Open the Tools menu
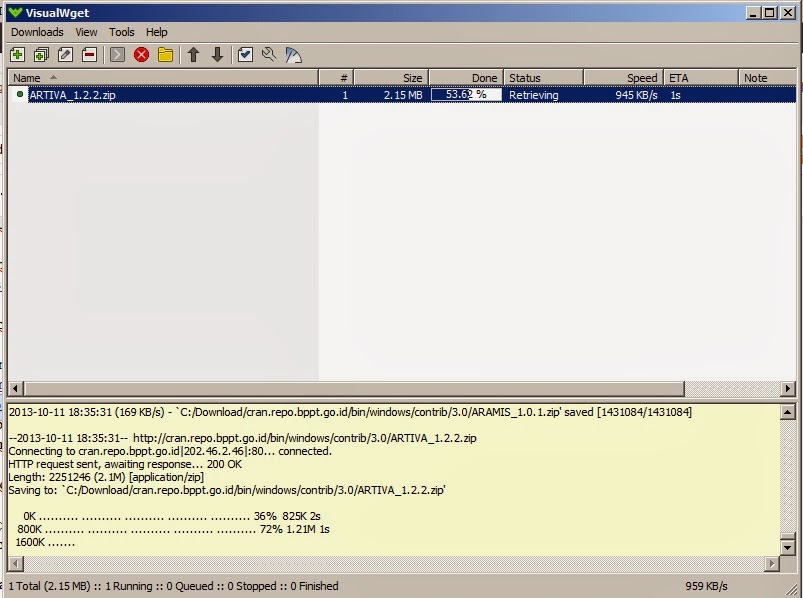Viewport: 803px width, 598px height. coord(121,32)
